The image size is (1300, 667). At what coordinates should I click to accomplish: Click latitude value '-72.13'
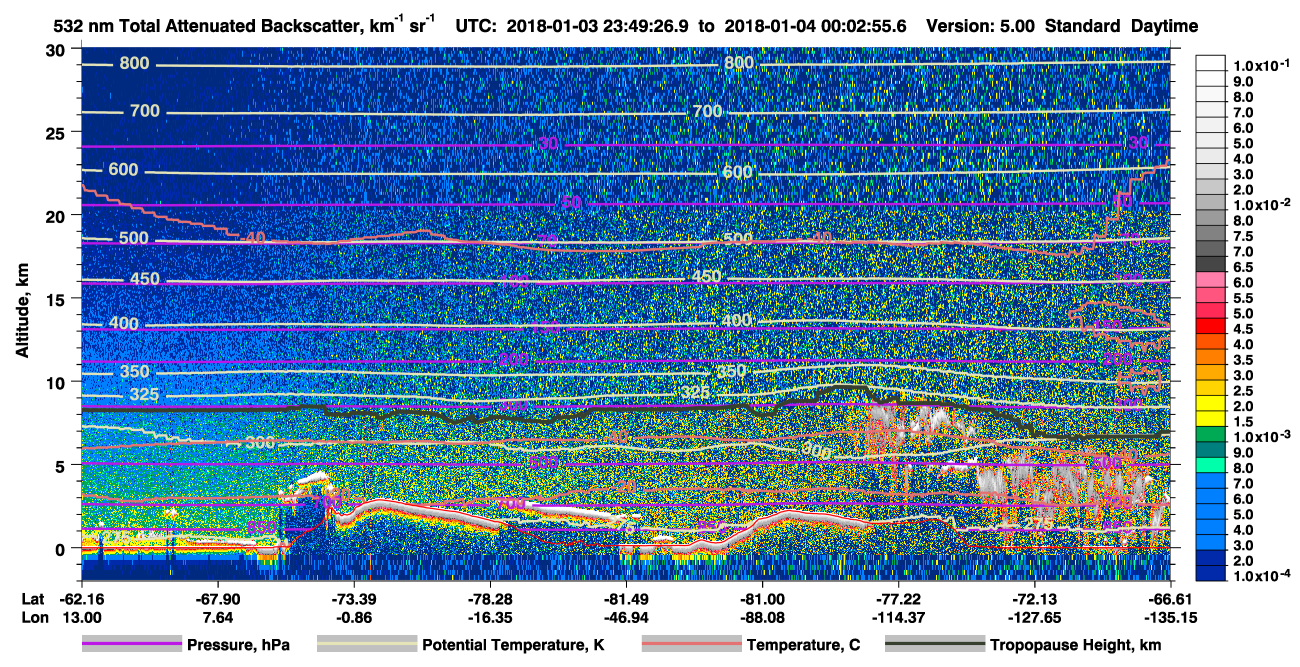(1035, 598)
